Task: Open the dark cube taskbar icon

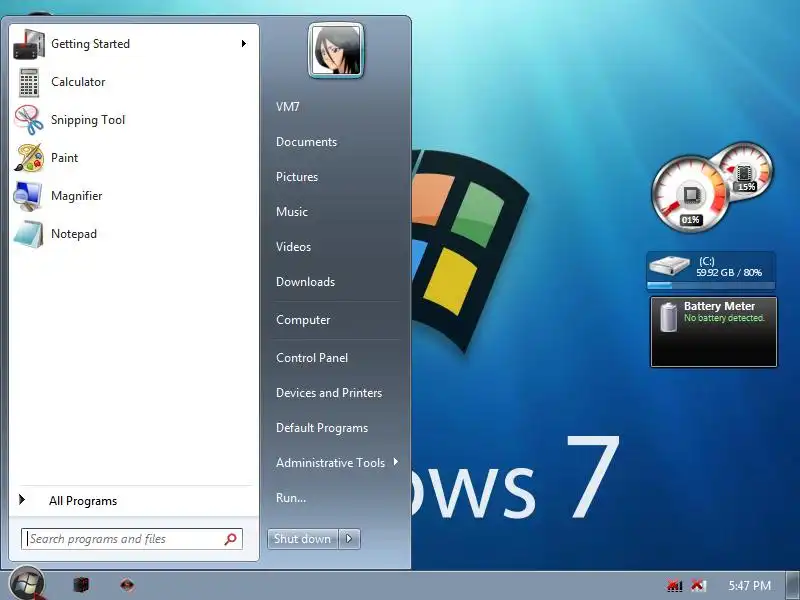Action: pos(82,584)
